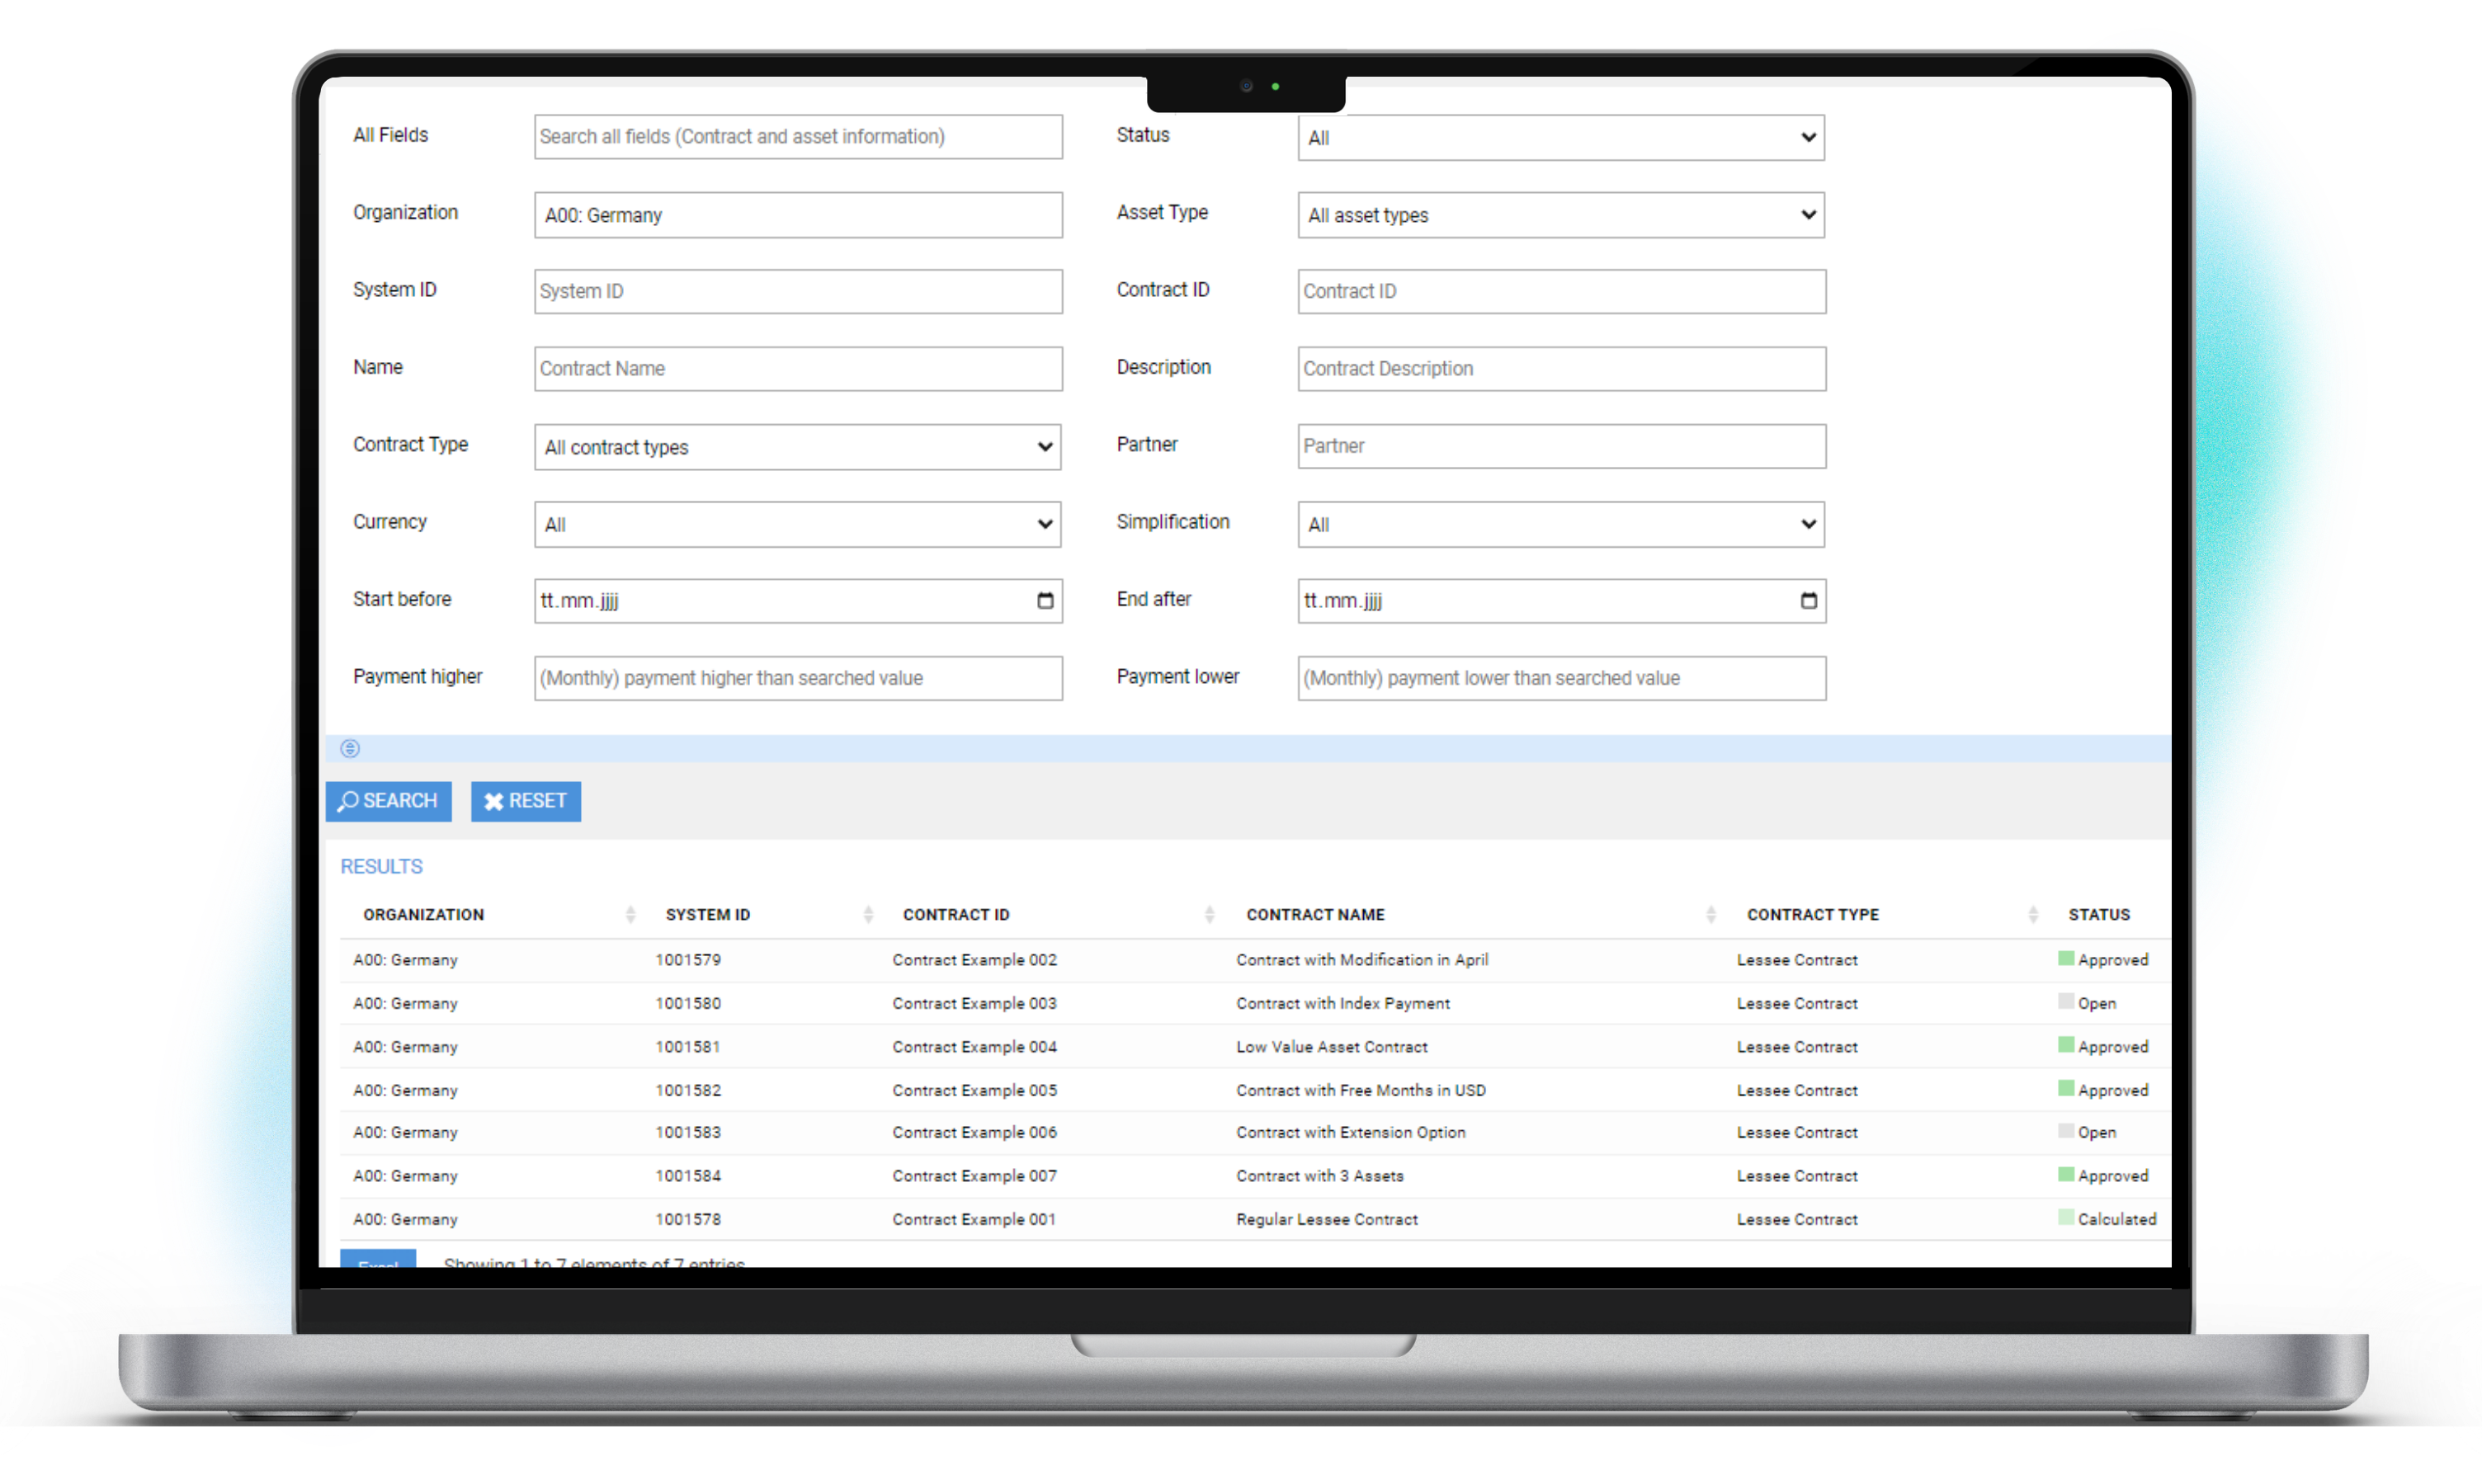Open the Currency dropdown
The image size is (2482, 1484).
[x=797, y=524]
